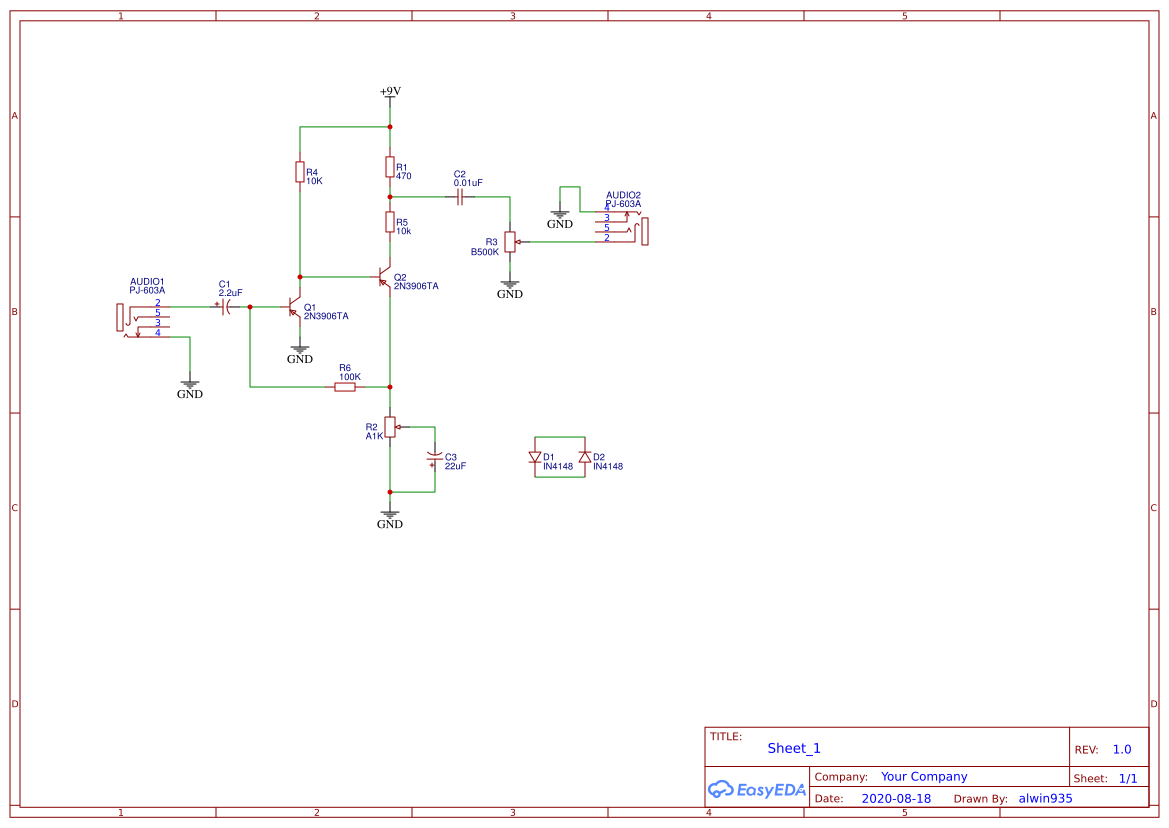Select the drawn by name alwin935
Viewport: 1169px width, 828px height.
(1045, 799)
